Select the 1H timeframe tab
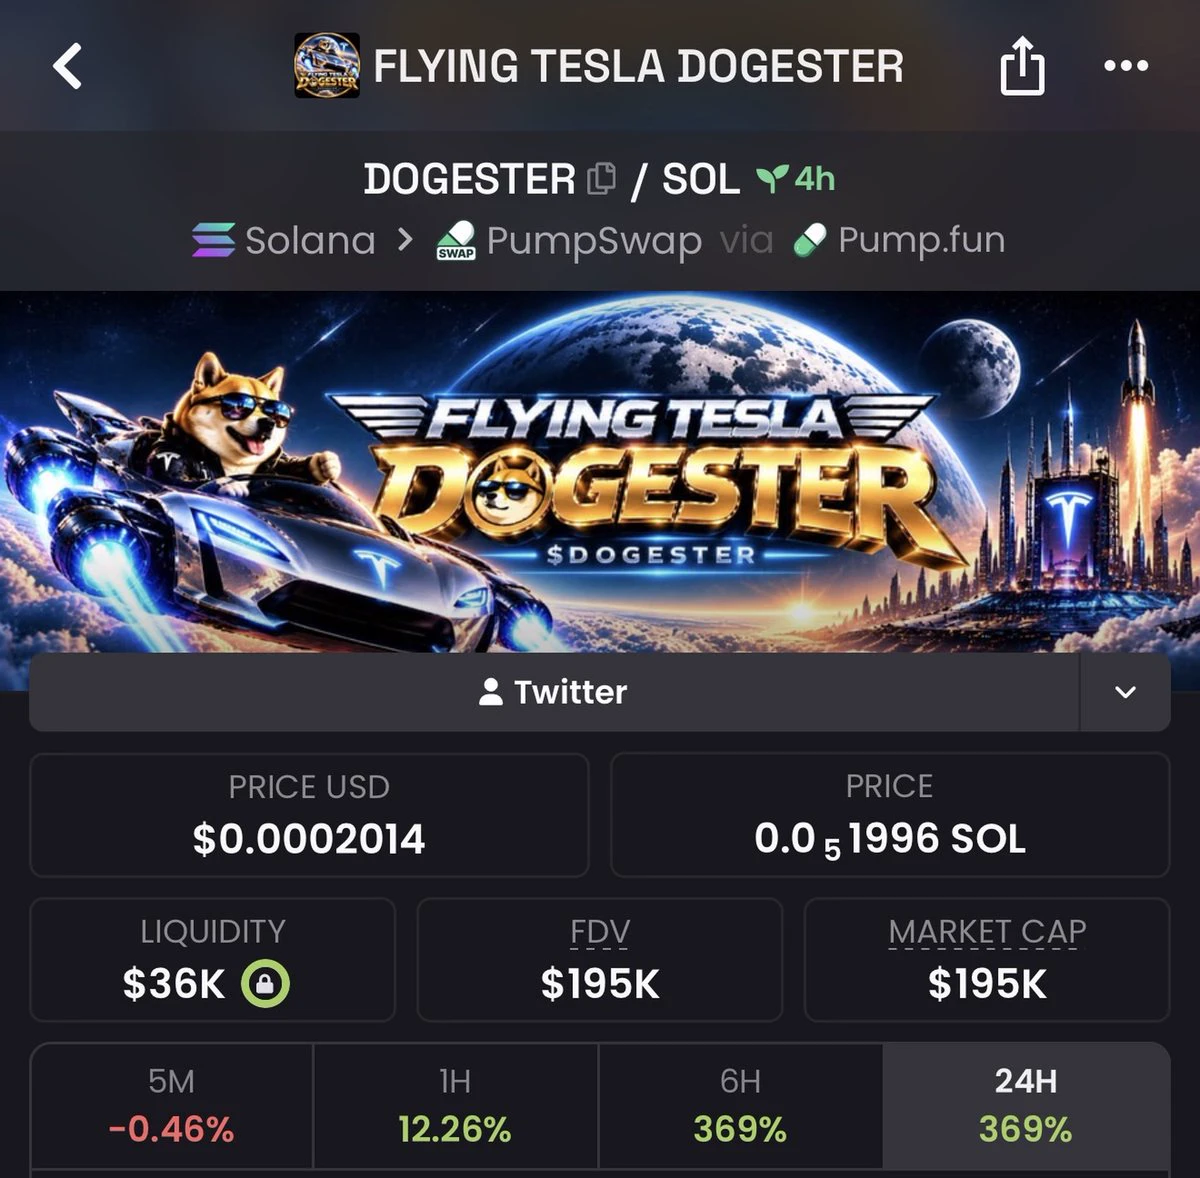1200x1178 pixels. (455, 1106)
